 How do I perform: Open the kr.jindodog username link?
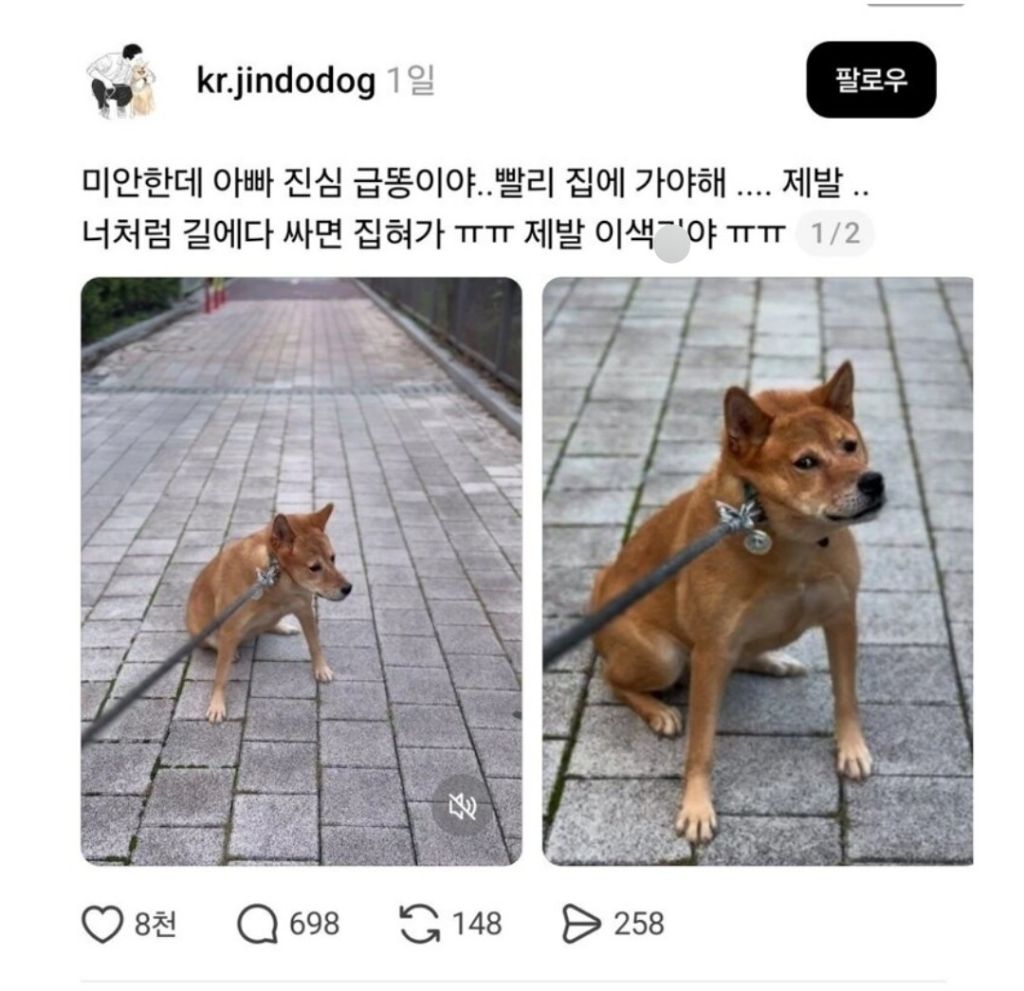click(285, 81)
